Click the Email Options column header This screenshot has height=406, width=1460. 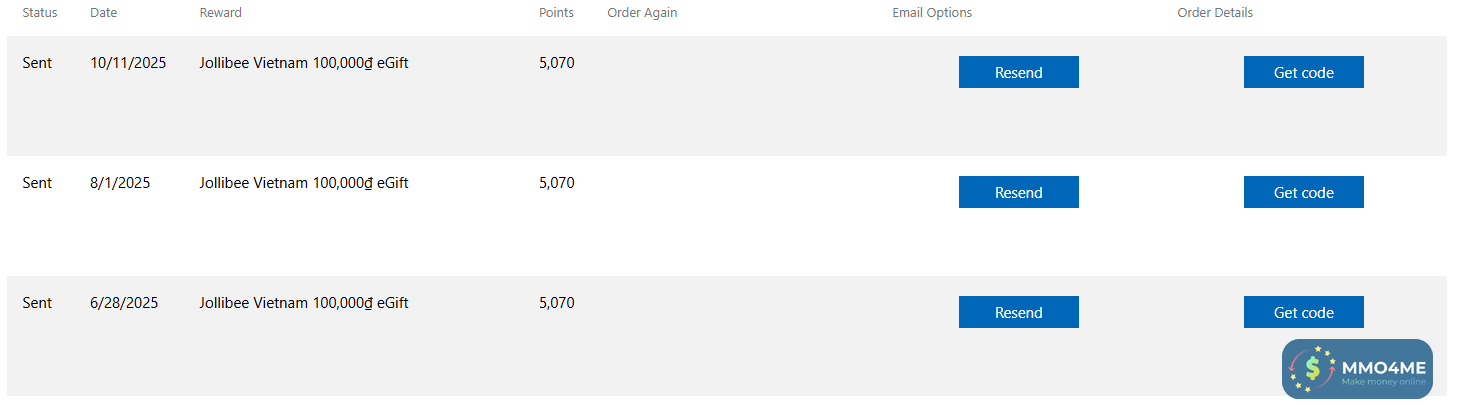pyautogui.click(x=932, y=13)
